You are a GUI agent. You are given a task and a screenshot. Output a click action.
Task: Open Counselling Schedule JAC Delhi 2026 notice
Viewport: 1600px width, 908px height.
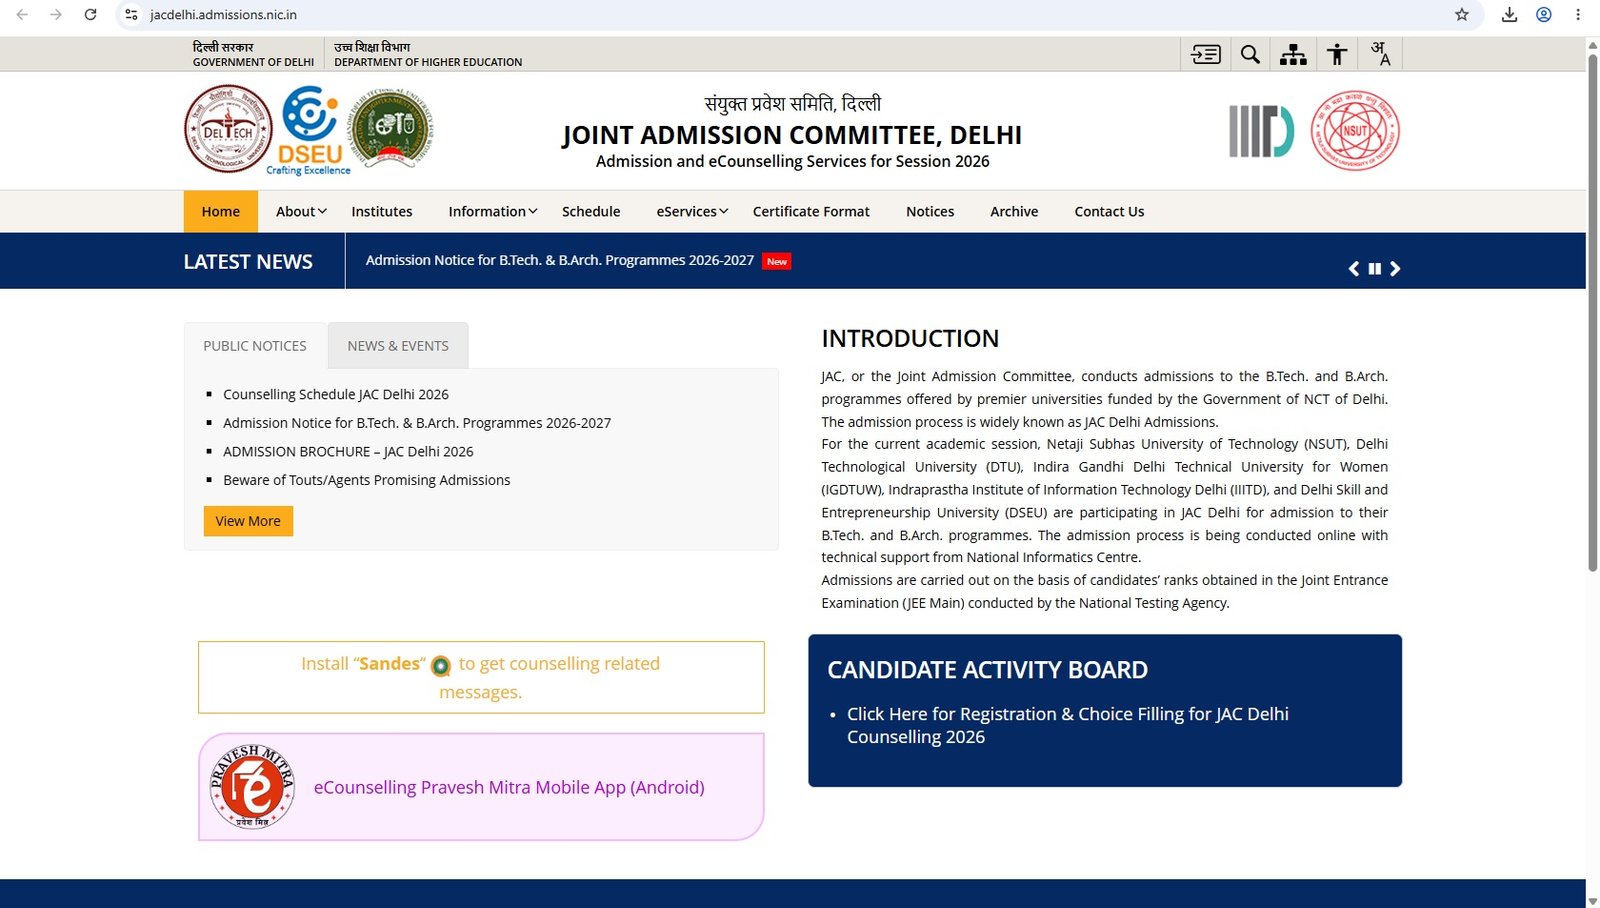point(336,394)
